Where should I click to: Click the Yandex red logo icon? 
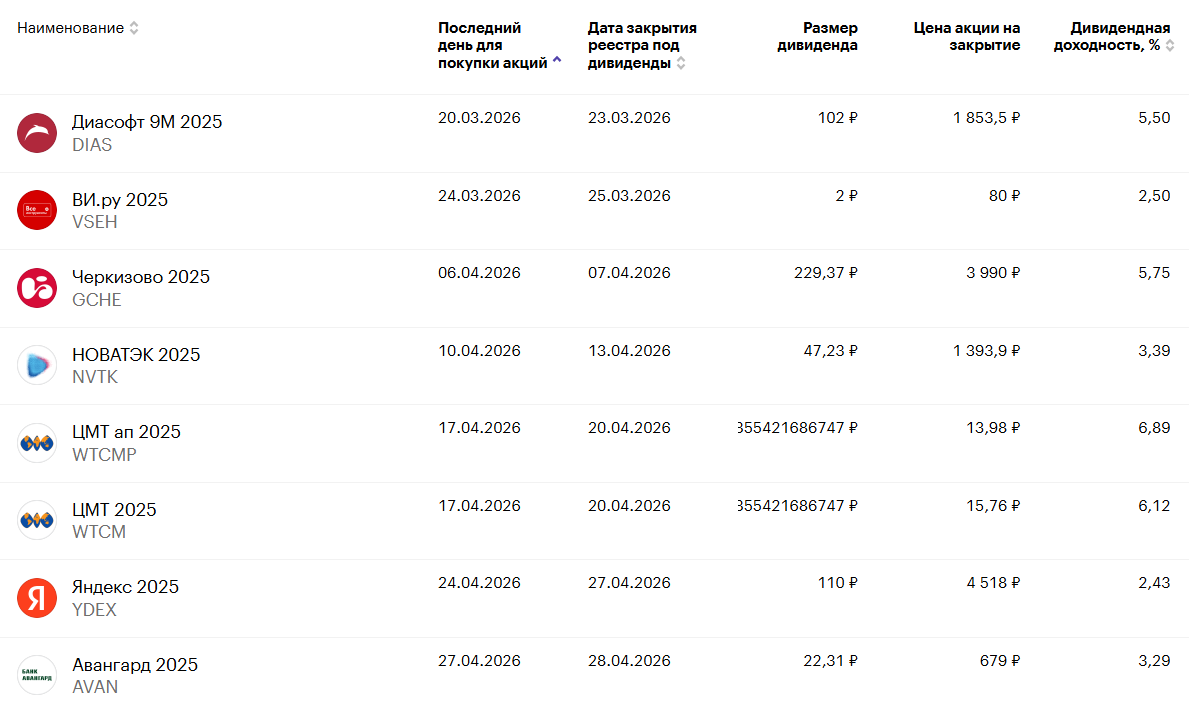click(37, 598)
